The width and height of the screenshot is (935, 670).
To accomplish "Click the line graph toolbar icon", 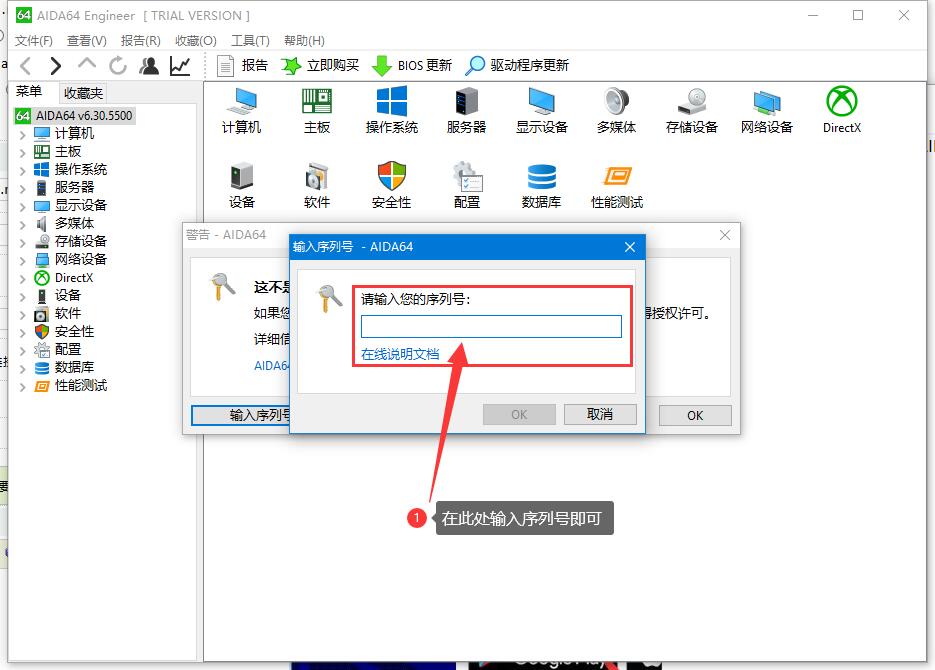I will (x=180, y=66).
